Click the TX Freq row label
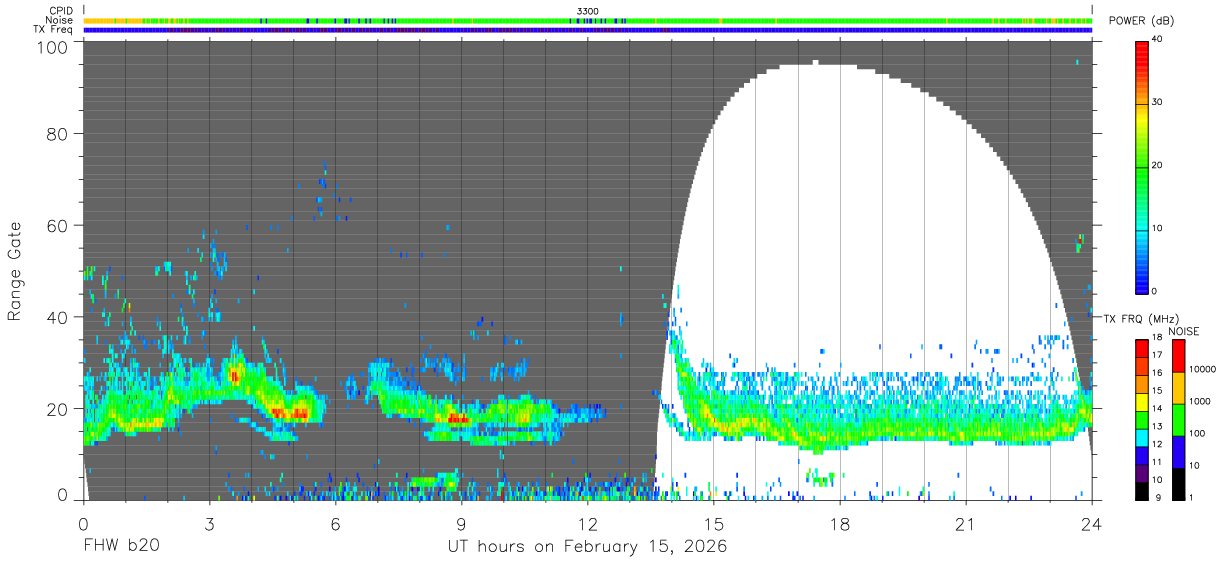Image resolution: width=1228 pixels, height=567 pixels. pyautogui.click(x=53, y=30)
